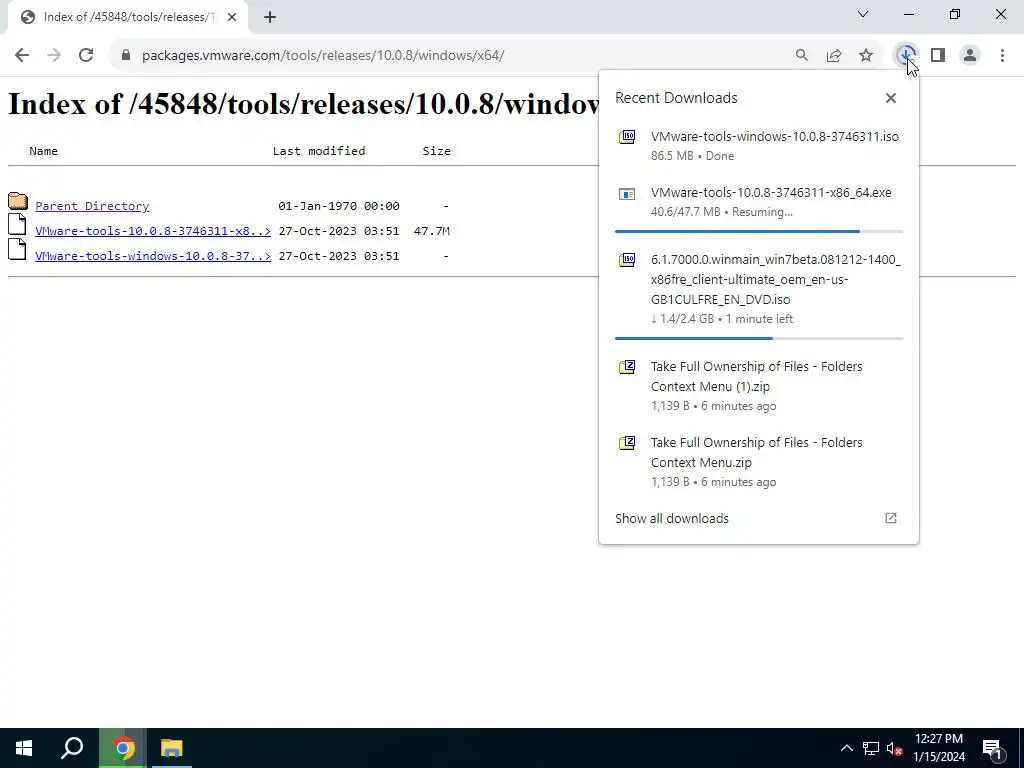Download VMware-tools-10.0.8-3746311-x8.. link
1024x768 pixels.
tap(153, 231)
